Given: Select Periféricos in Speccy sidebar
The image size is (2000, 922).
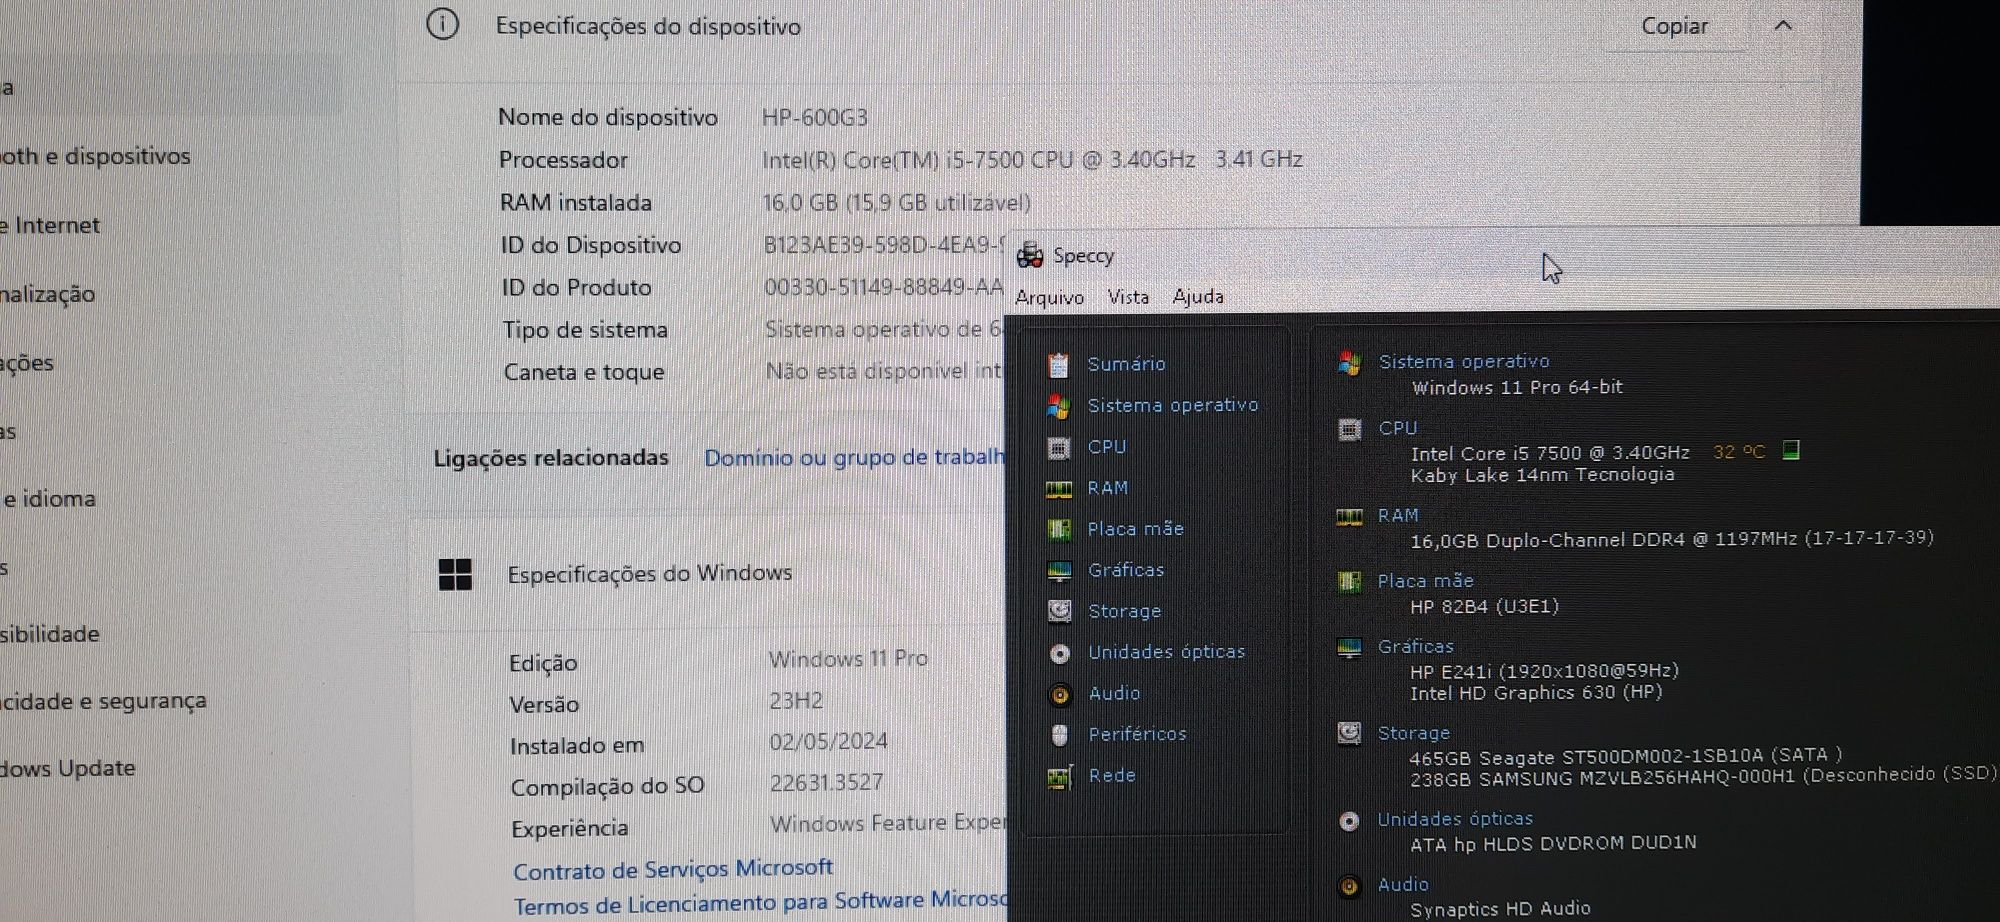Looking at the screenshot, I should click(x=1137, y=734).
